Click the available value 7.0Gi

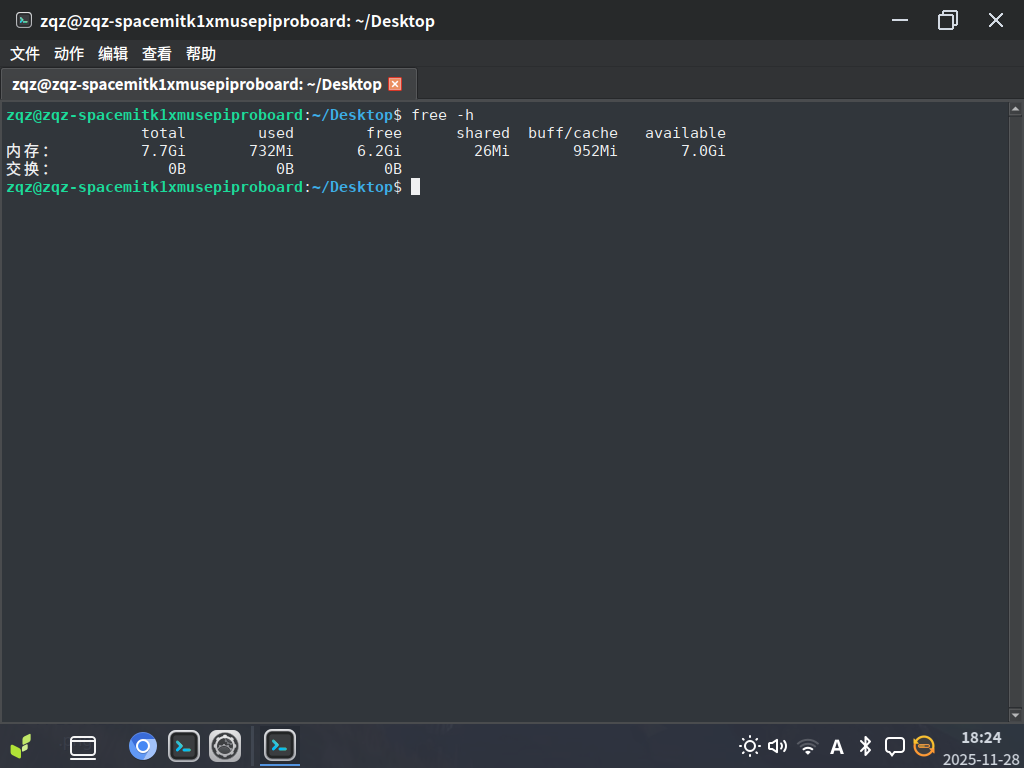tap(703, 151)
